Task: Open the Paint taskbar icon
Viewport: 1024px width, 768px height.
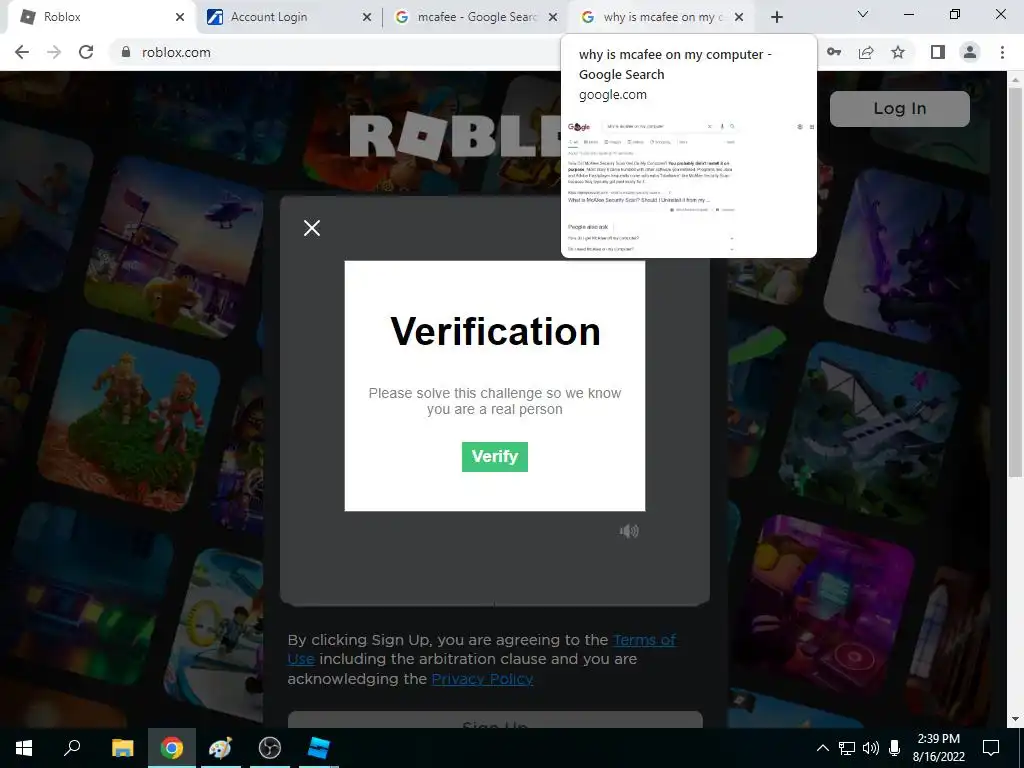Action: (220, 748)
